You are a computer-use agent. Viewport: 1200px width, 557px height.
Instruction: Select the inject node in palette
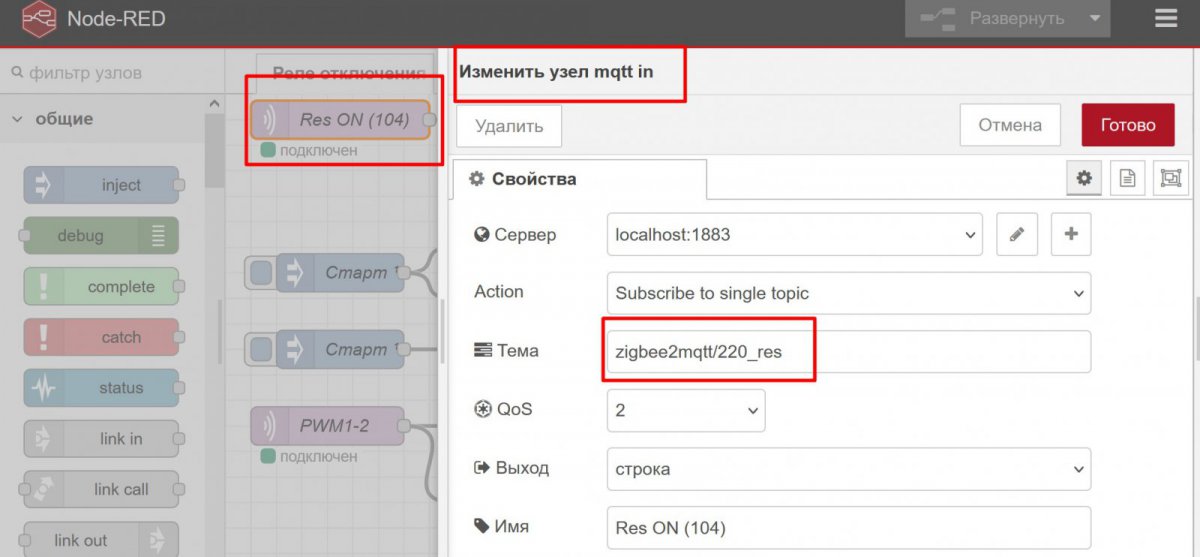coord(101,185)
